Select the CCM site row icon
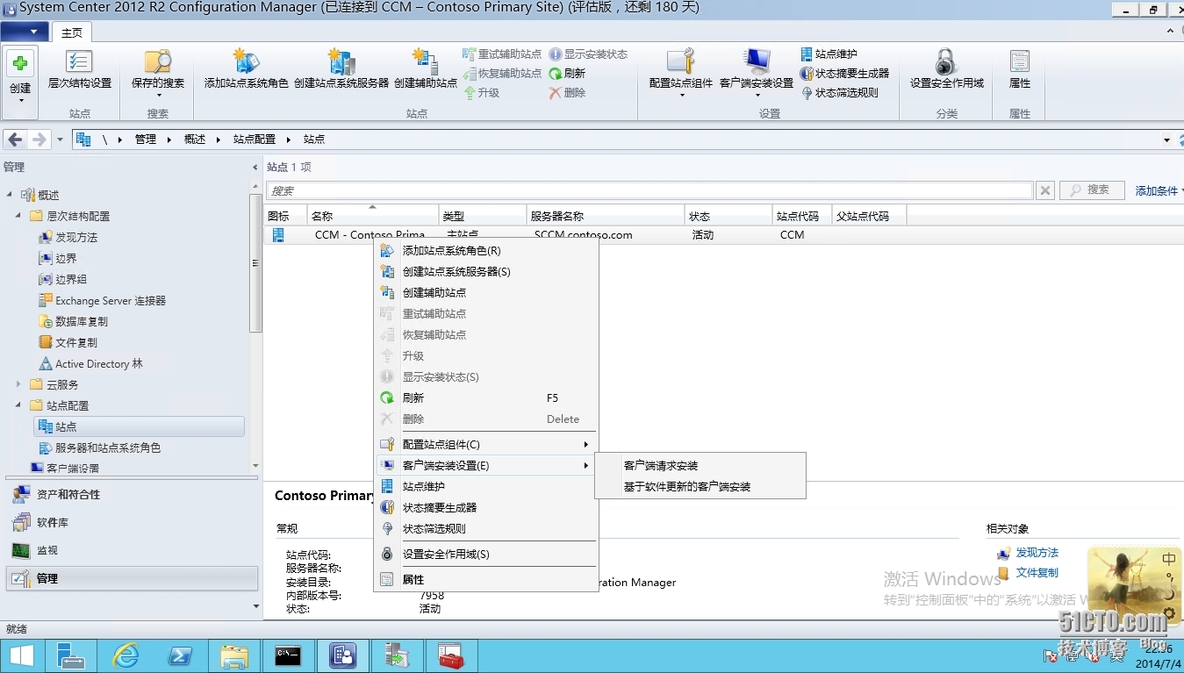 [279, 235]
